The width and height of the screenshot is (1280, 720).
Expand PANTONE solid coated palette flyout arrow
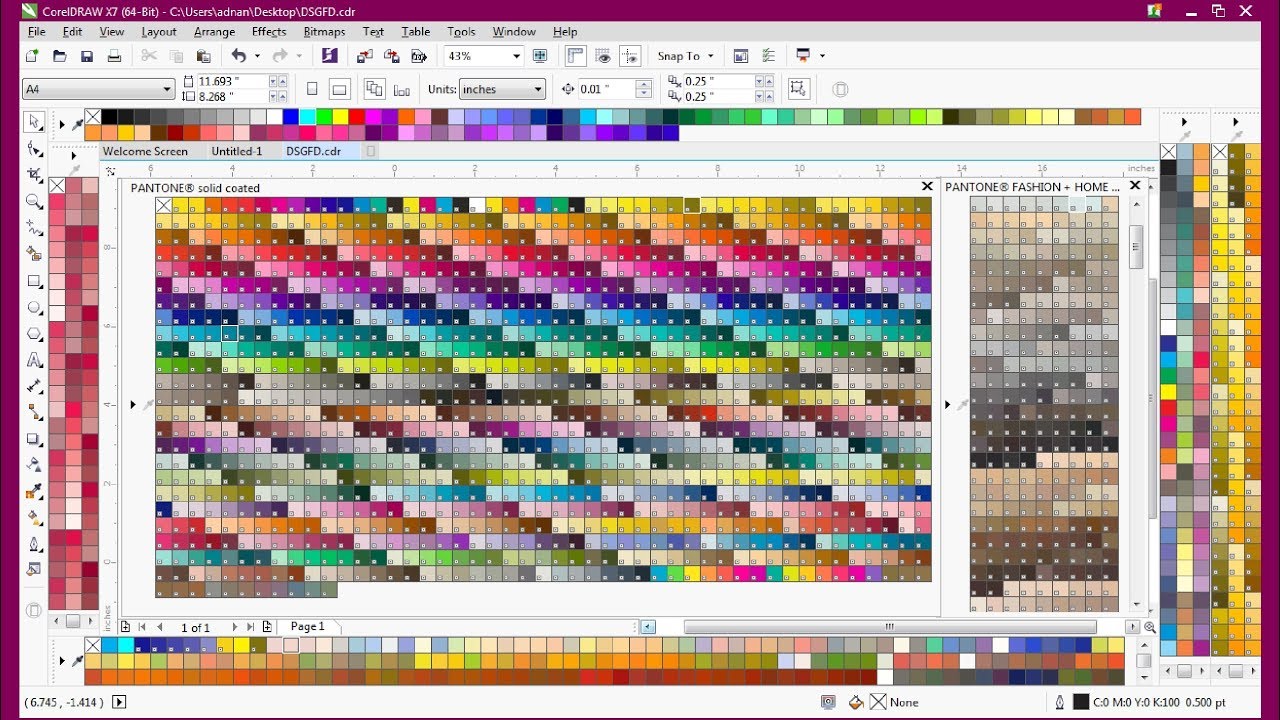133,404
